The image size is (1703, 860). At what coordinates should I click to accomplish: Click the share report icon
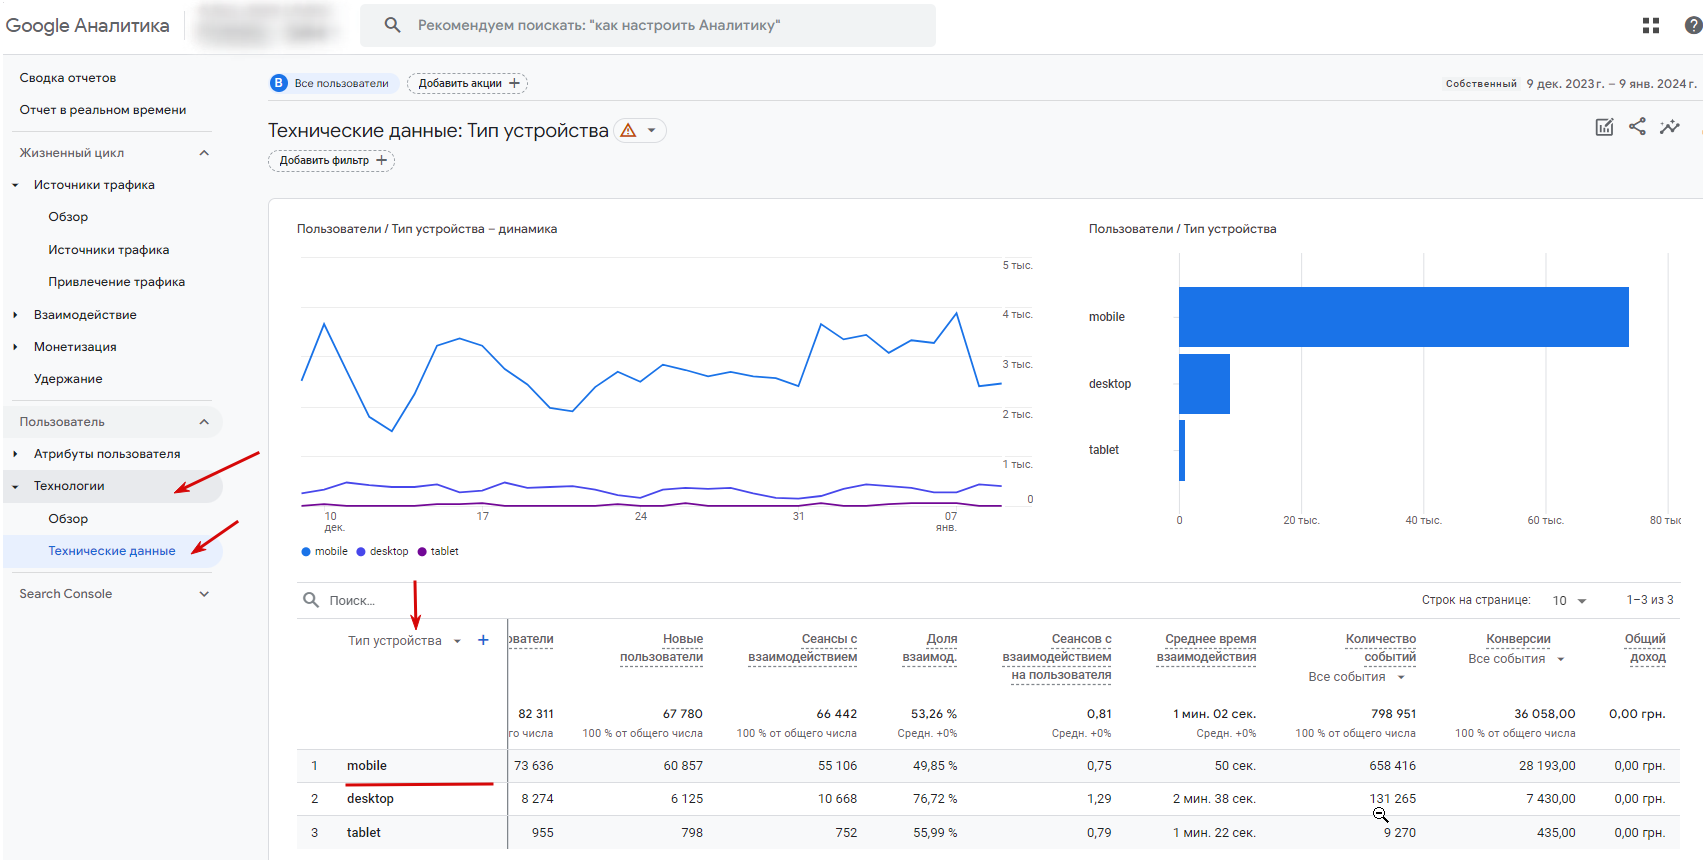[x=1637, y=127]
